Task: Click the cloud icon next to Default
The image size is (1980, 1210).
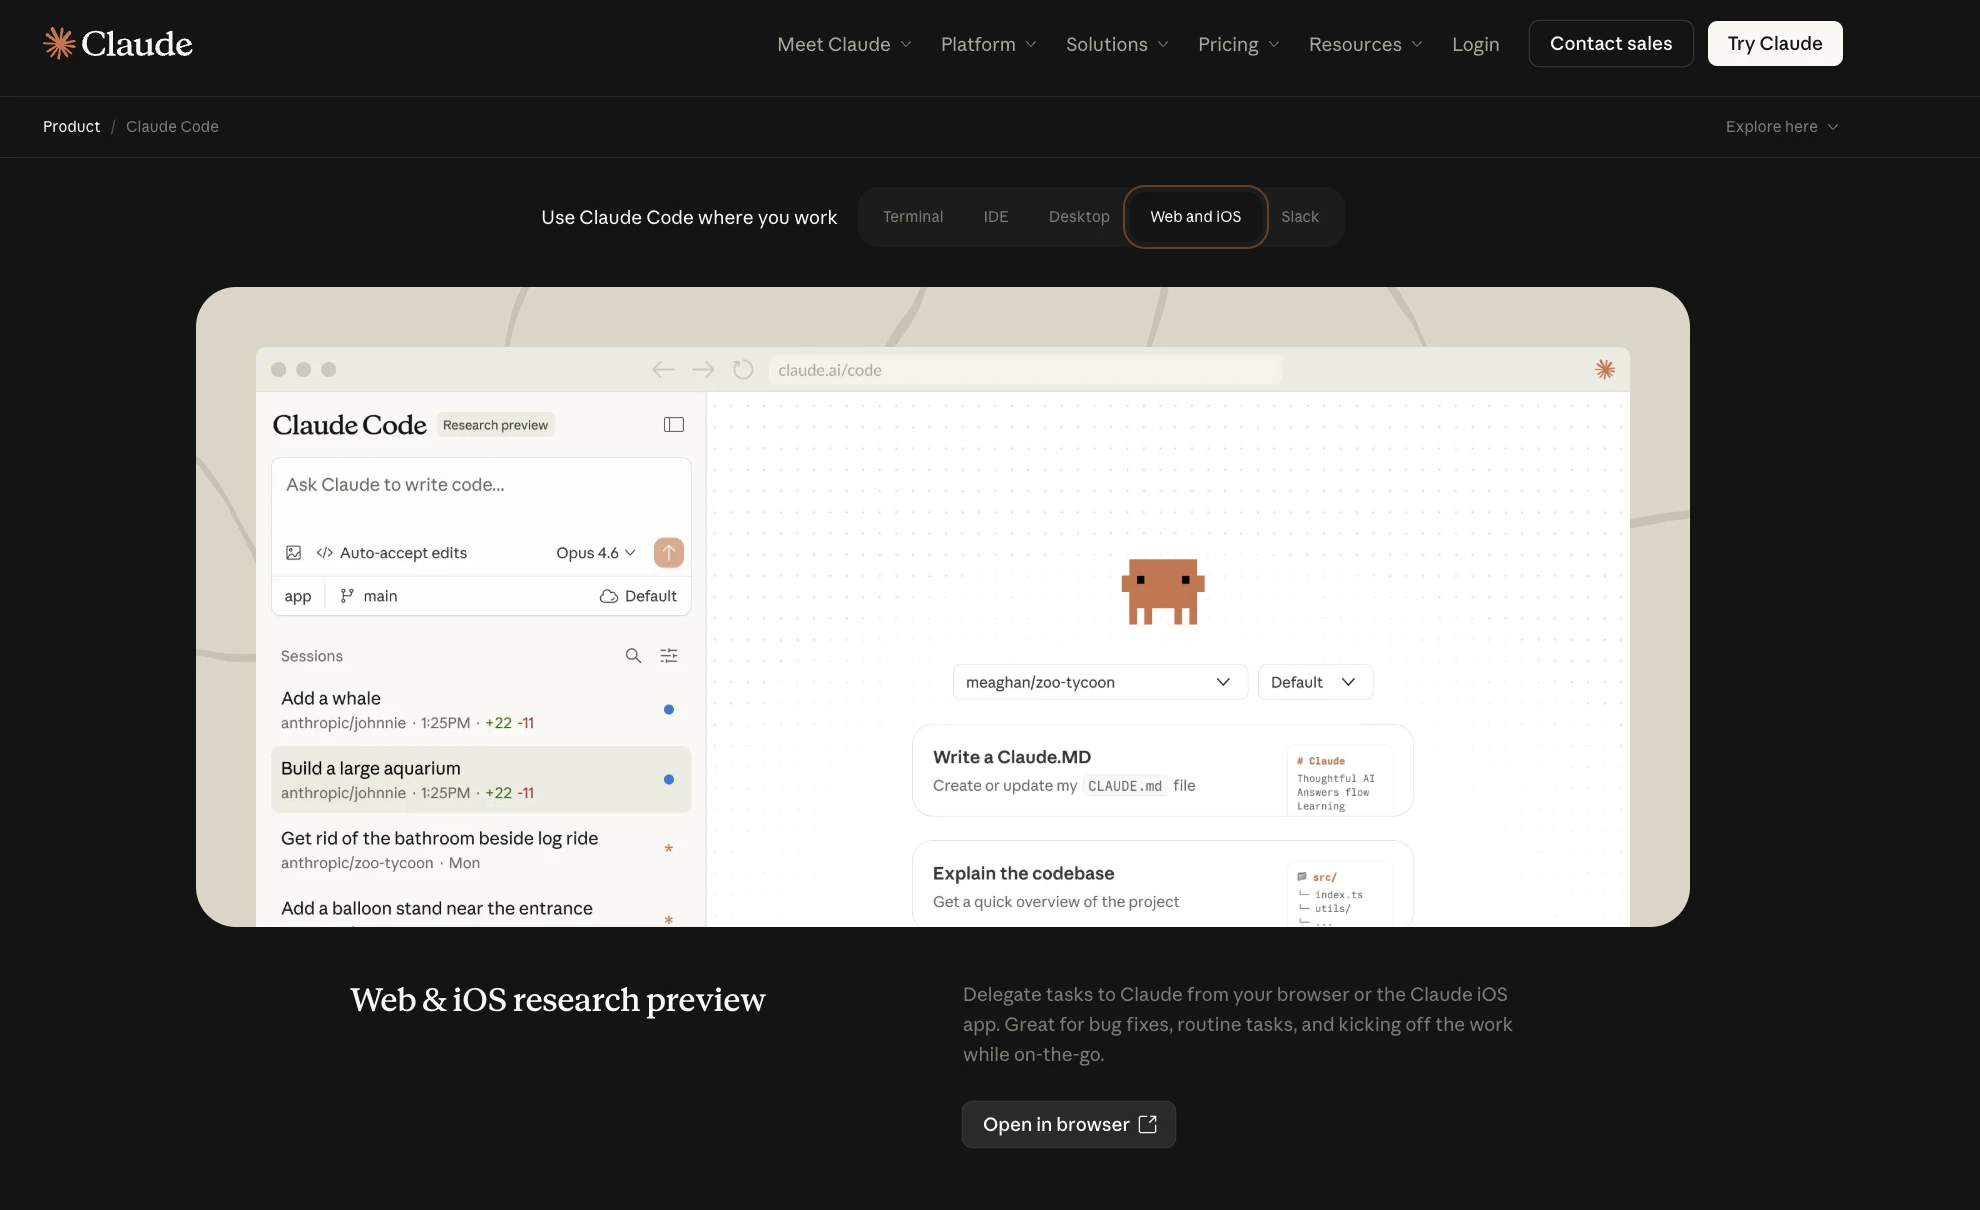Action: (x=608, y=596)
